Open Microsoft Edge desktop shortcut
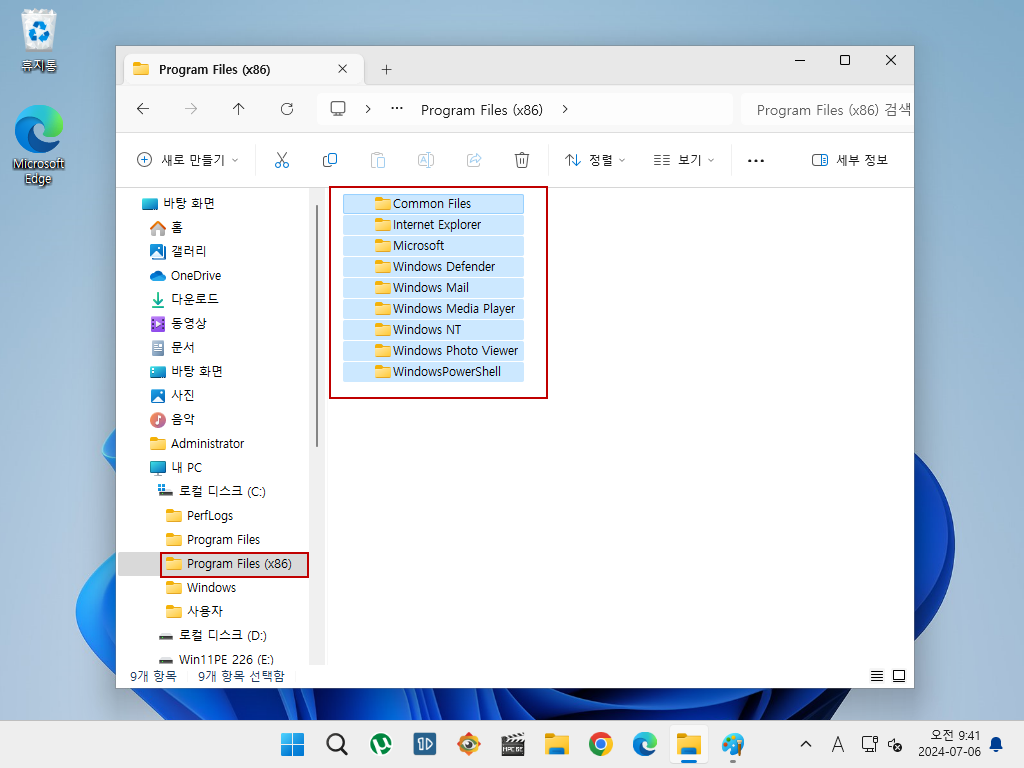1024x768 pixels. point(39,145)
